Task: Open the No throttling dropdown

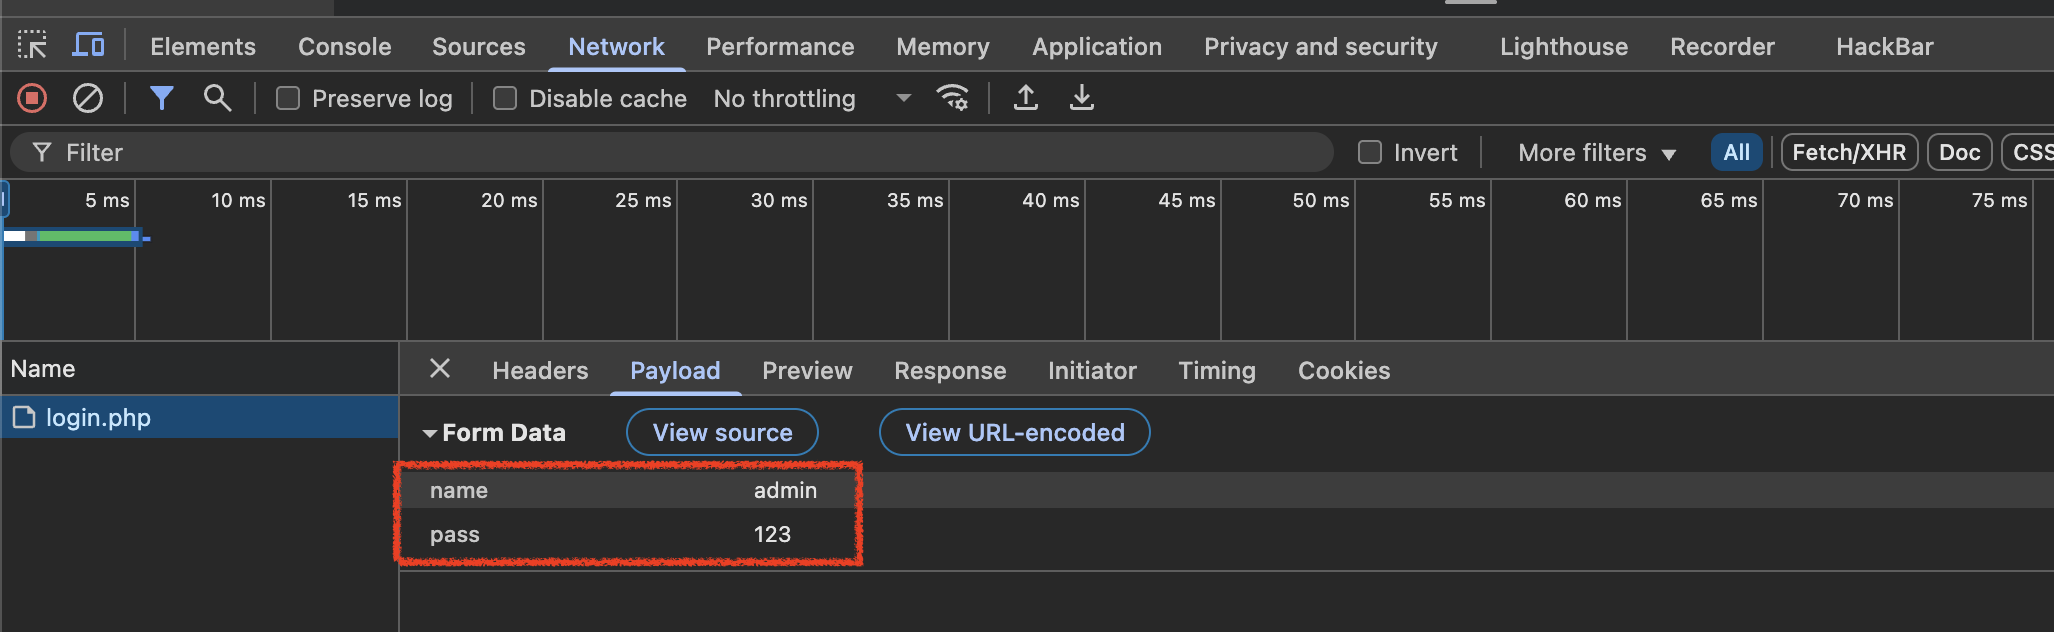Action: 811,98
